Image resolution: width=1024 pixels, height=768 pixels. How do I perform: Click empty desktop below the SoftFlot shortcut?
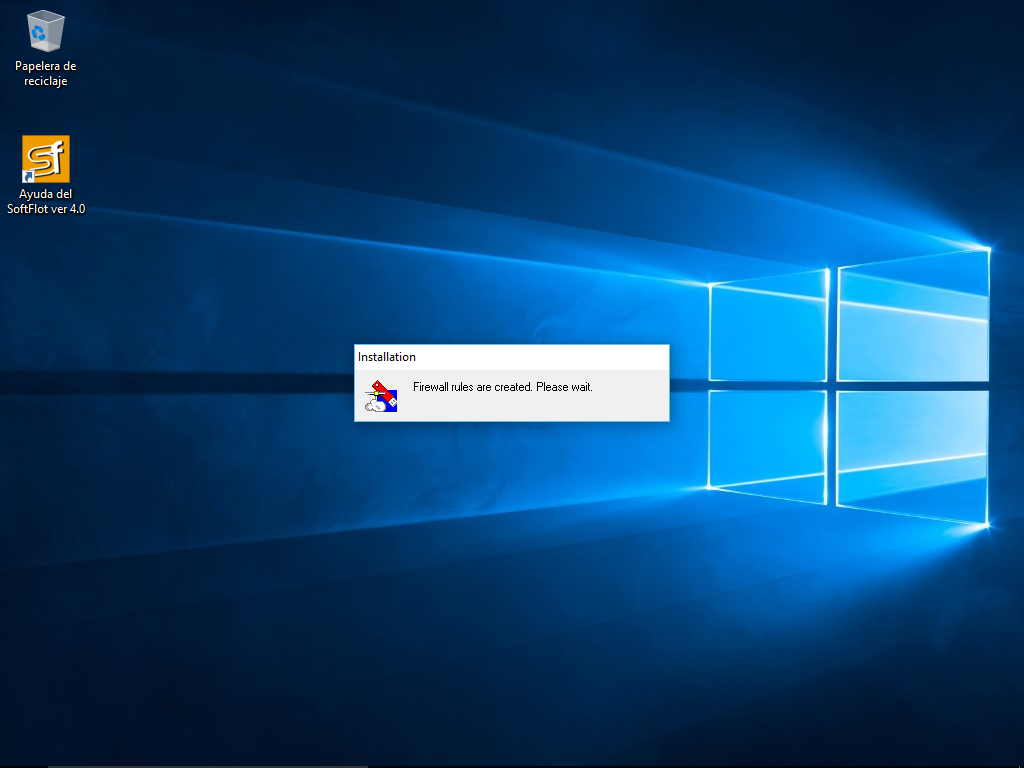(x=46, y=300)
